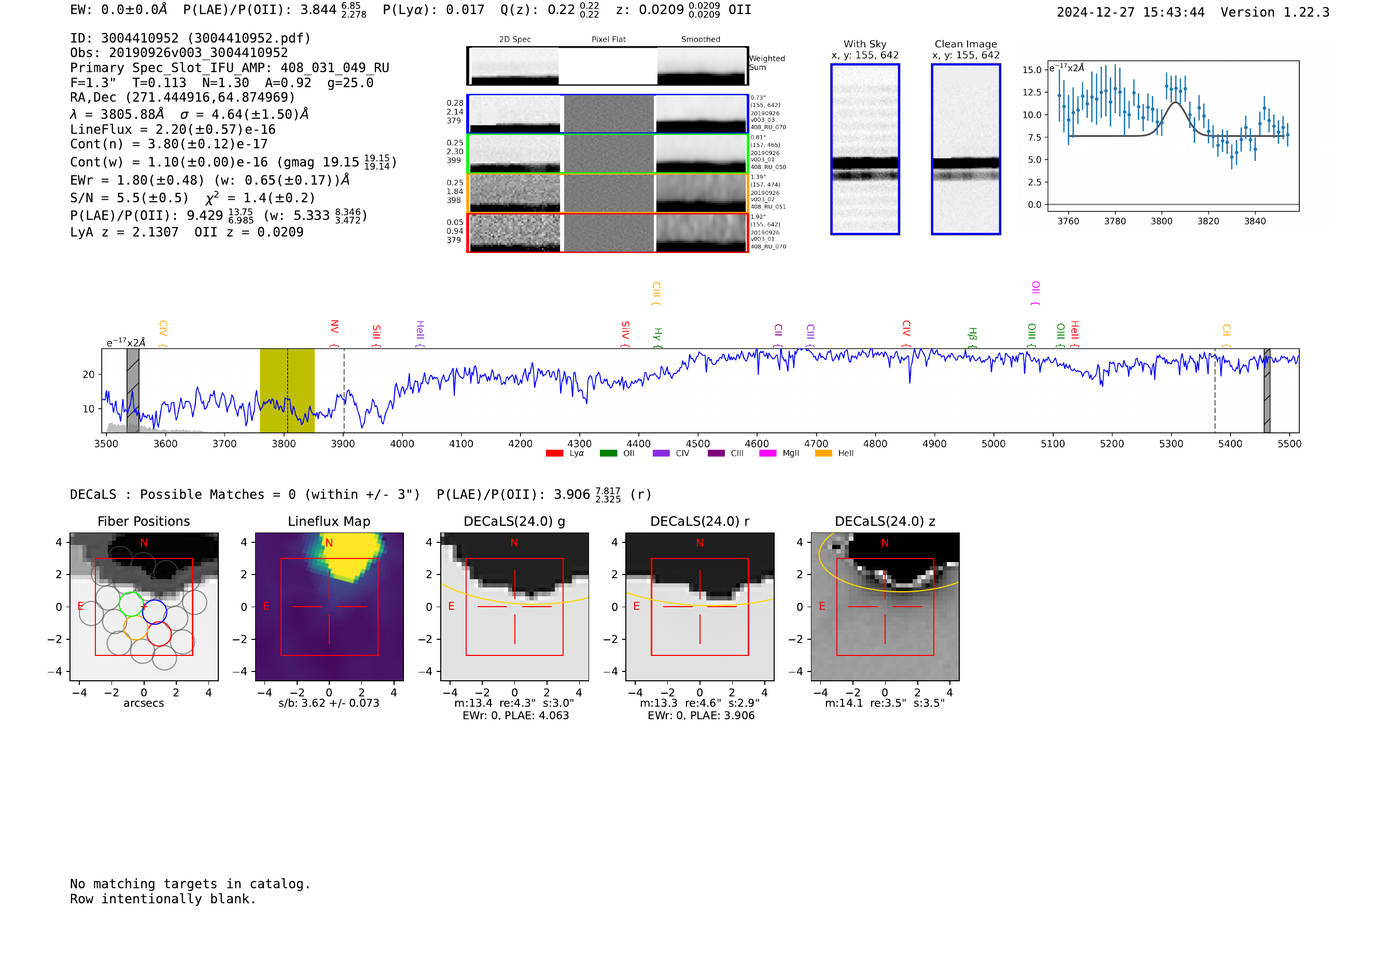This screenshot has height=953, width=1400.
Task: Click the 'Smoothed' column header
Action: click(x=700, y=40)
